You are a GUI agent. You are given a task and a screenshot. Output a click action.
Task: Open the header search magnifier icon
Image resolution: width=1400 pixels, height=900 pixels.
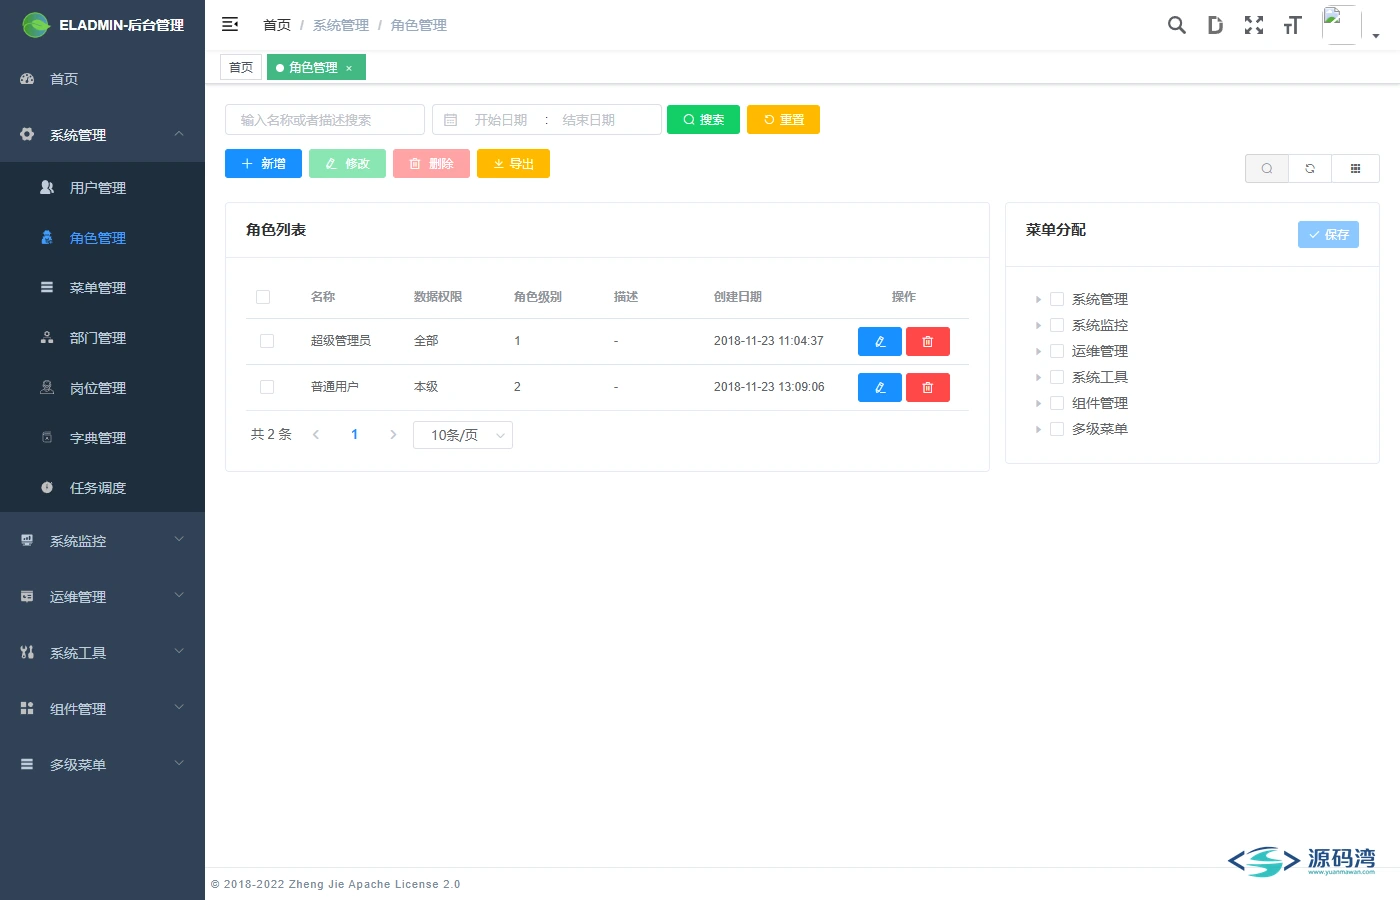pyautogui.click(x=1177, y=25)
